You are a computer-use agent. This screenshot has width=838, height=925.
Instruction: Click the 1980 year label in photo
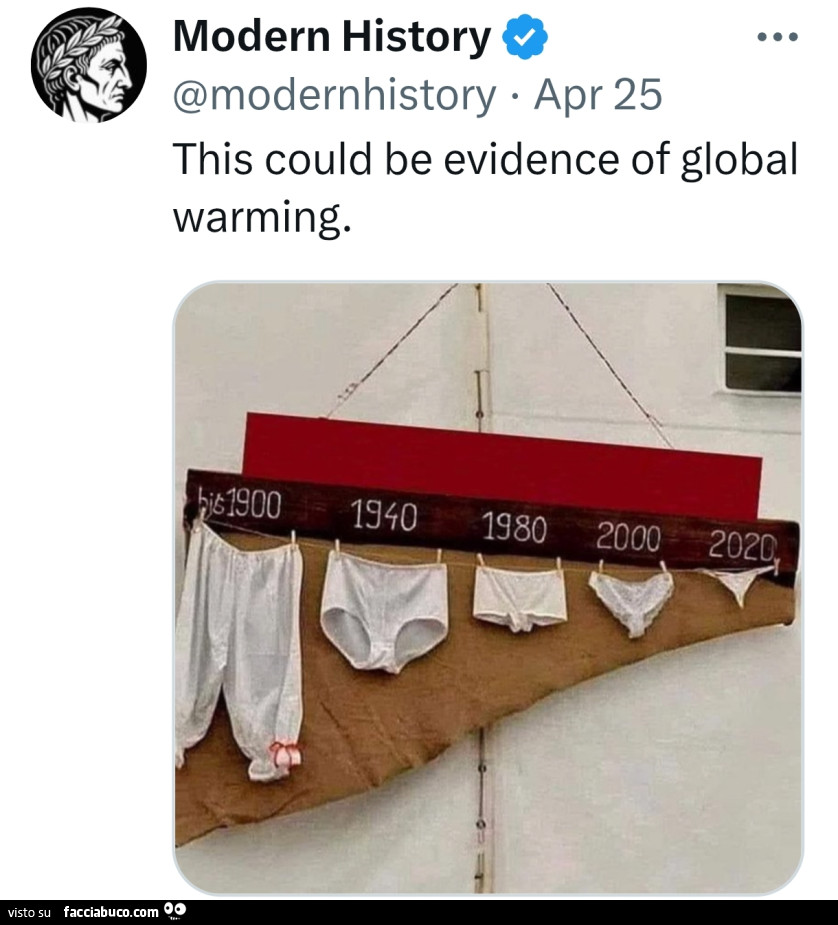pyautogui.click(x=514, y=528)
